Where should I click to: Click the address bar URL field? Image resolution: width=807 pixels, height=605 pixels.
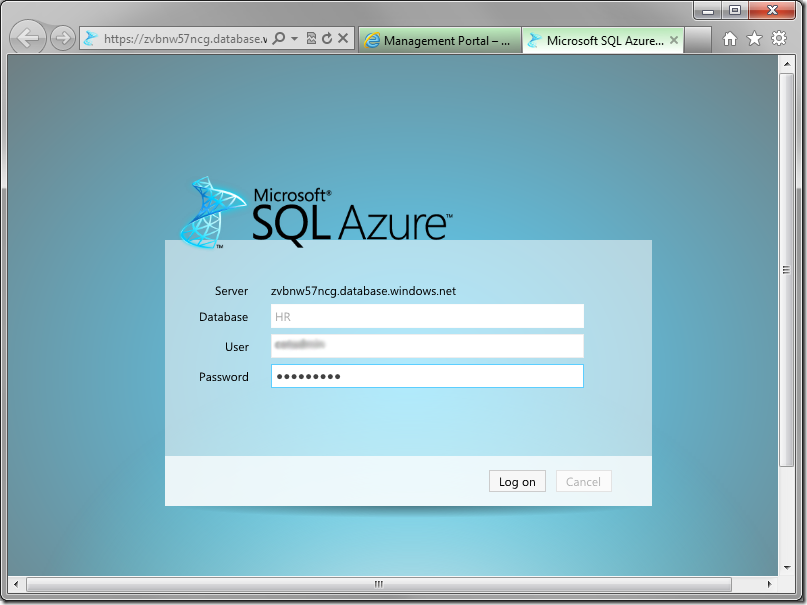click(x=185, y=39)
